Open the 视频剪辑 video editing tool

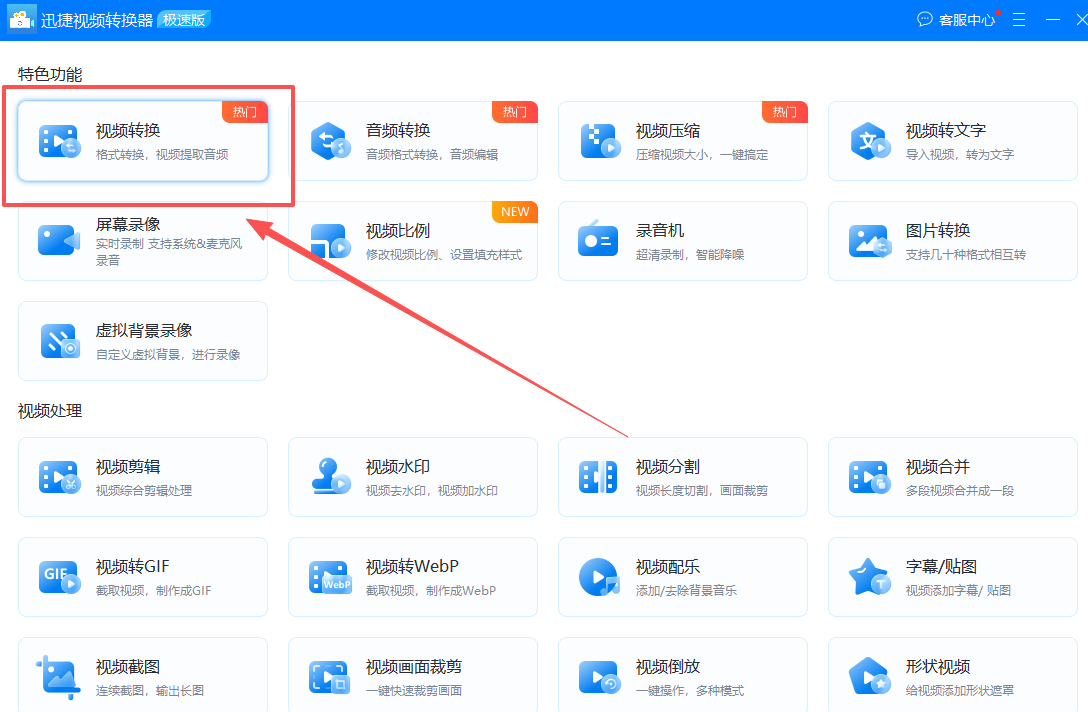(140, 477)
